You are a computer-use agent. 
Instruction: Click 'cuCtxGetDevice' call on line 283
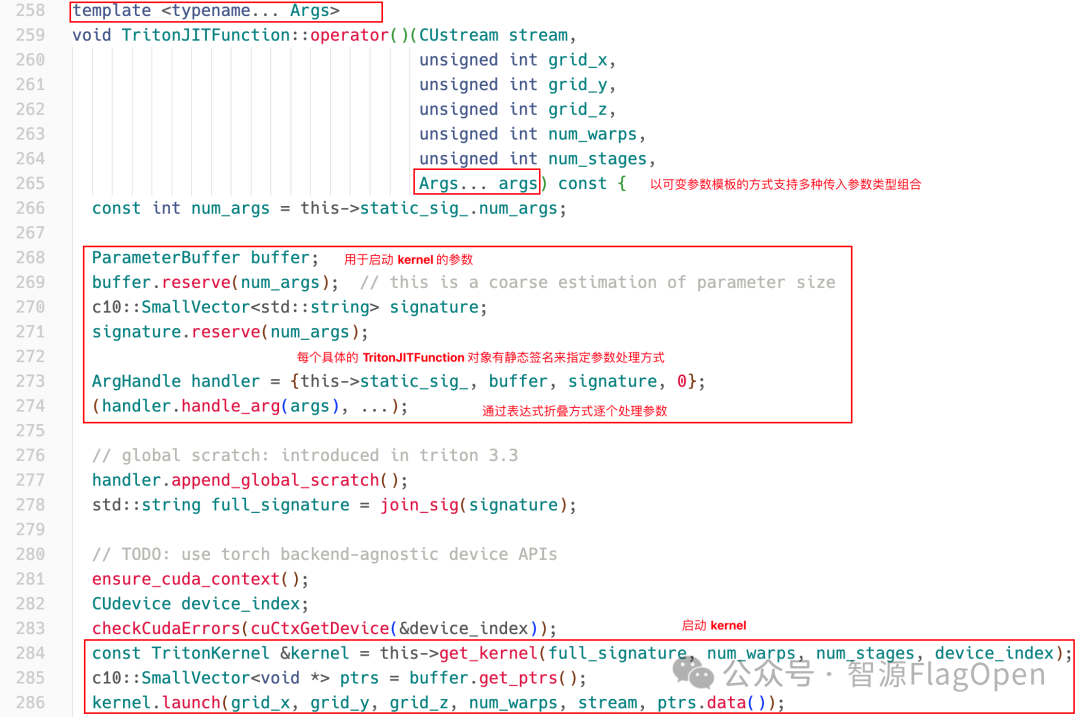(x=320, y=629)
